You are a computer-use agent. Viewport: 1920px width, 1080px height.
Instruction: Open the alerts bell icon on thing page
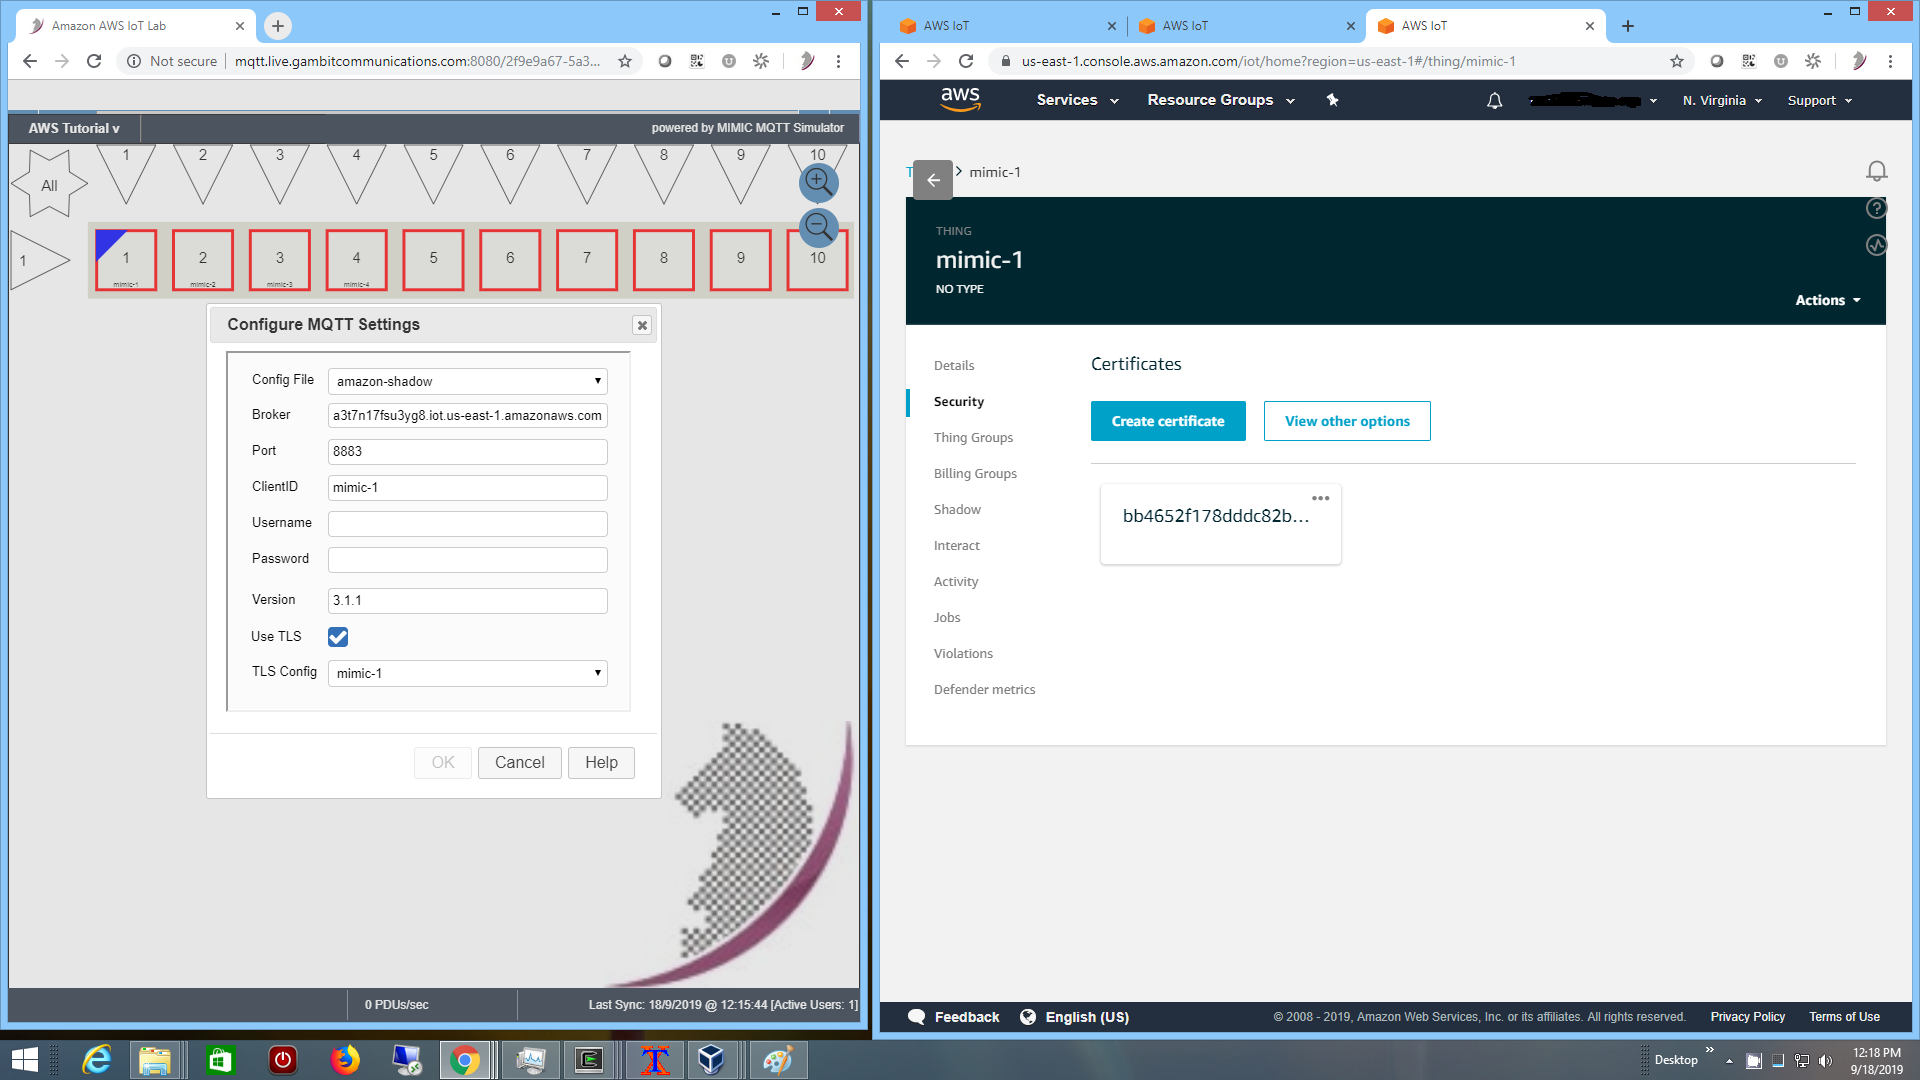[x=1877, y=171]
